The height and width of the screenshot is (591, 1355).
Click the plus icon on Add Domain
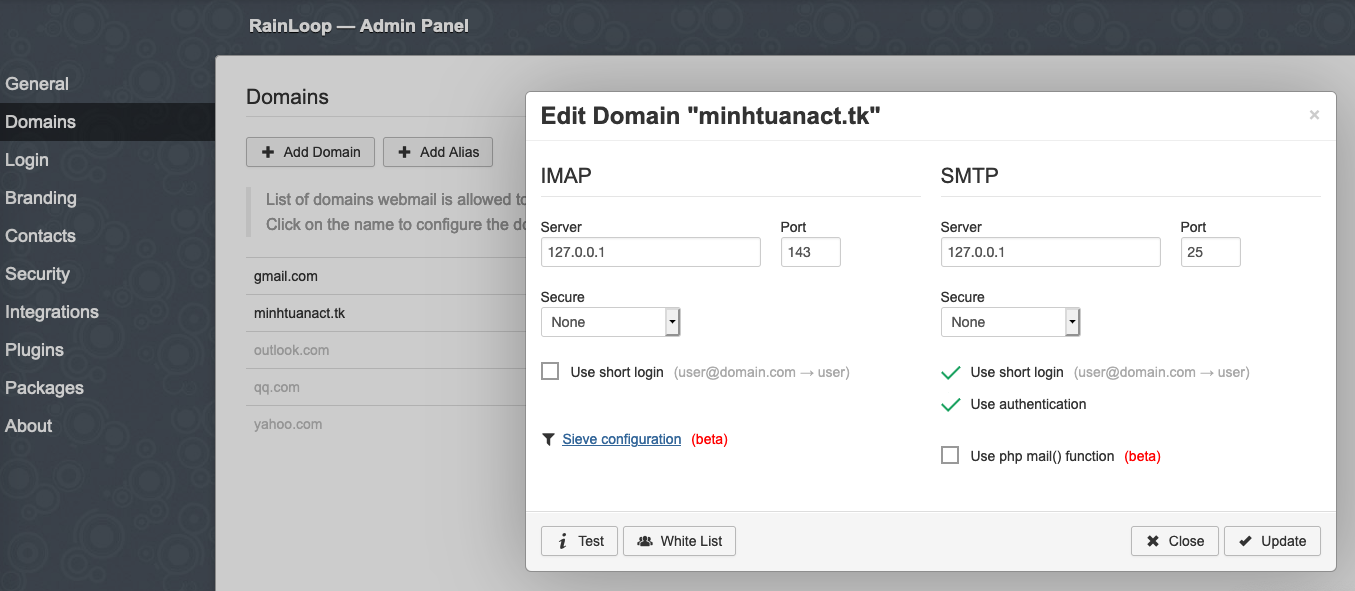268,152
